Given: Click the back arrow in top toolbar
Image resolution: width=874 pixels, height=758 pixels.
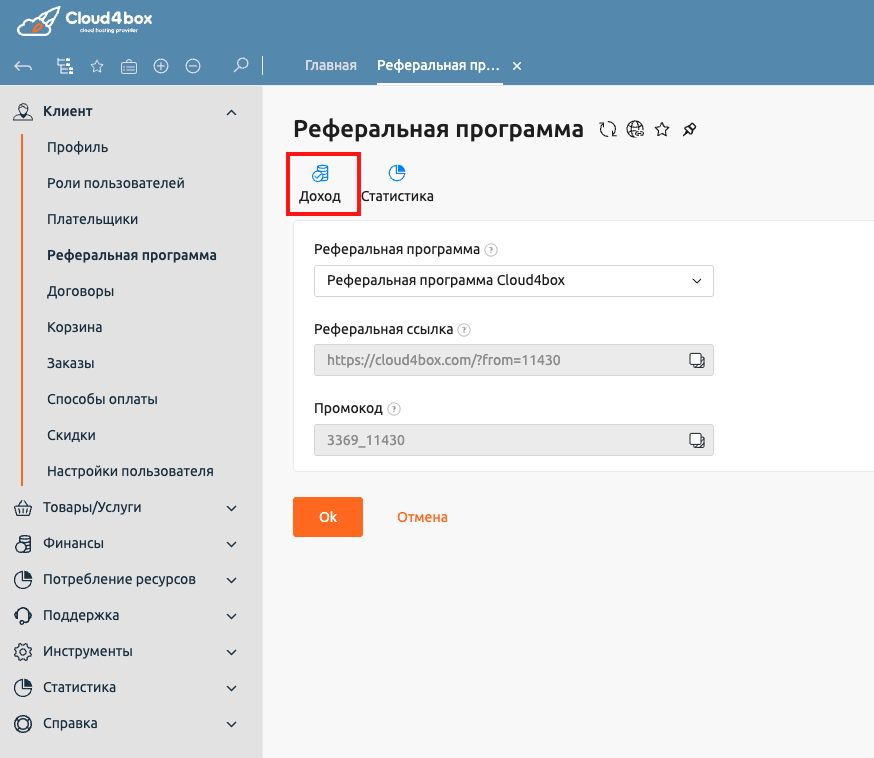Looking at the screenshot, I should pyautogui.click(x=22, y=65).
